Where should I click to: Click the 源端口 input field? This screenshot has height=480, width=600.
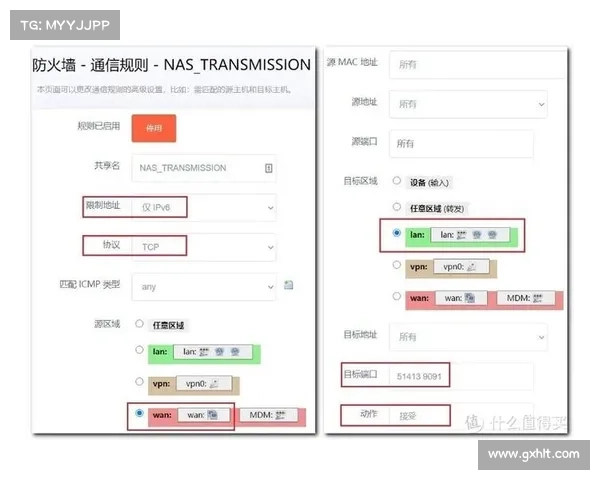pos(461,144)
